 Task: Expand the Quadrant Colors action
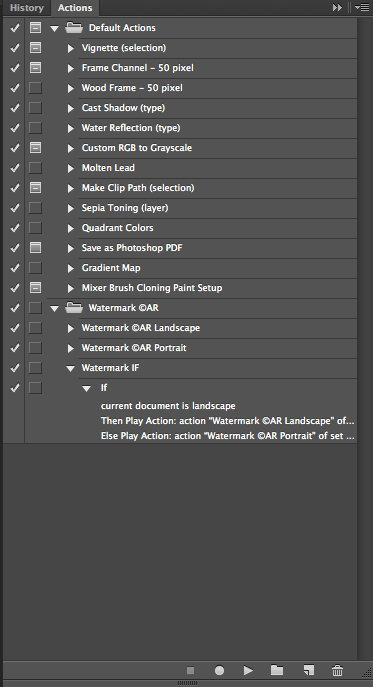tap(71, 228)
